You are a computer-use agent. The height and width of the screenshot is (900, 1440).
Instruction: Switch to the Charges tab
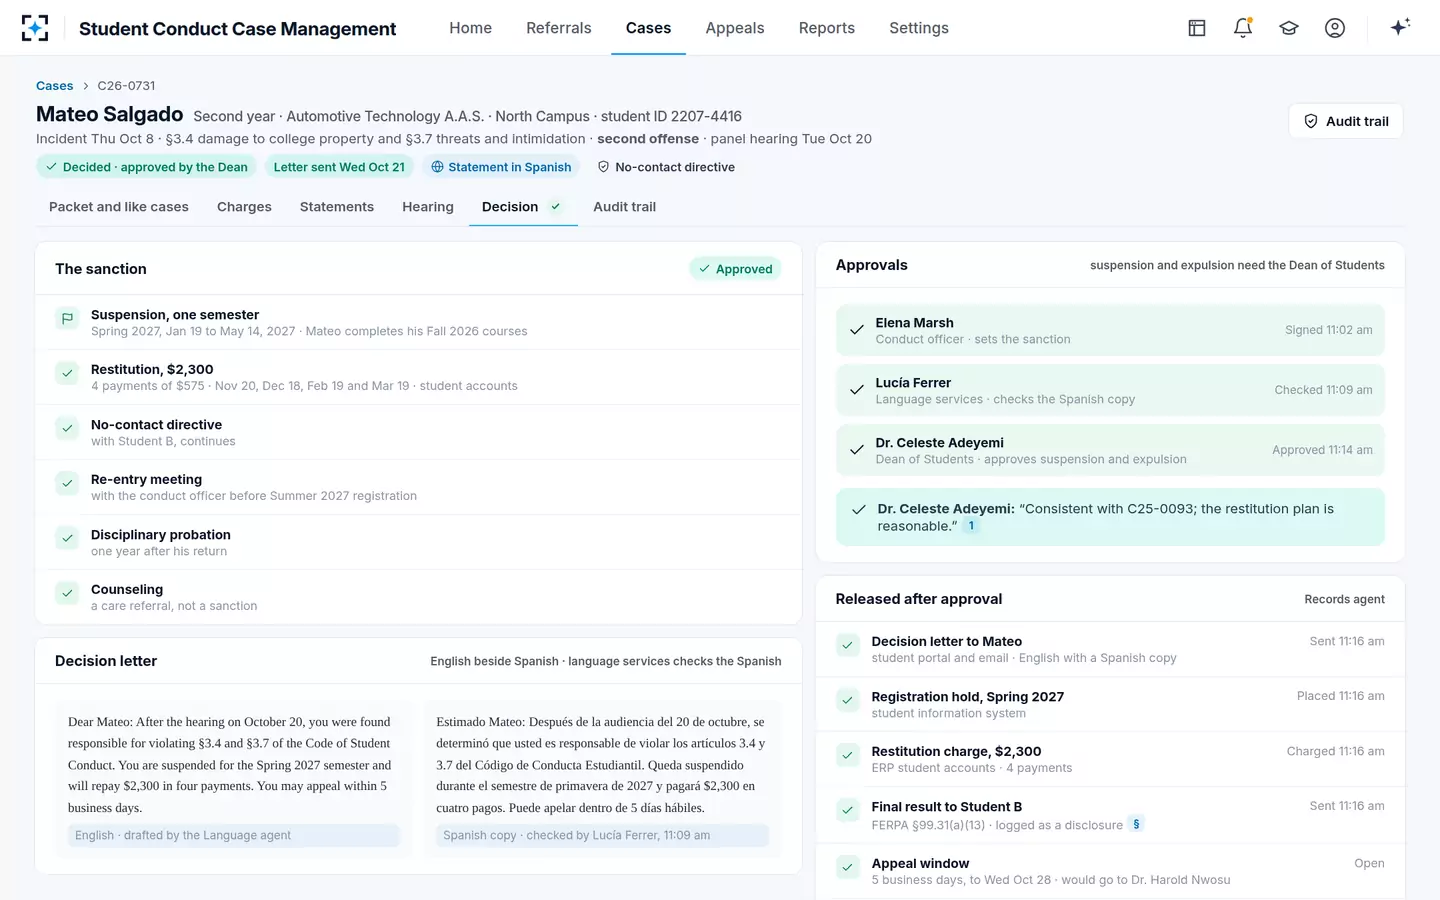[244, 207]
